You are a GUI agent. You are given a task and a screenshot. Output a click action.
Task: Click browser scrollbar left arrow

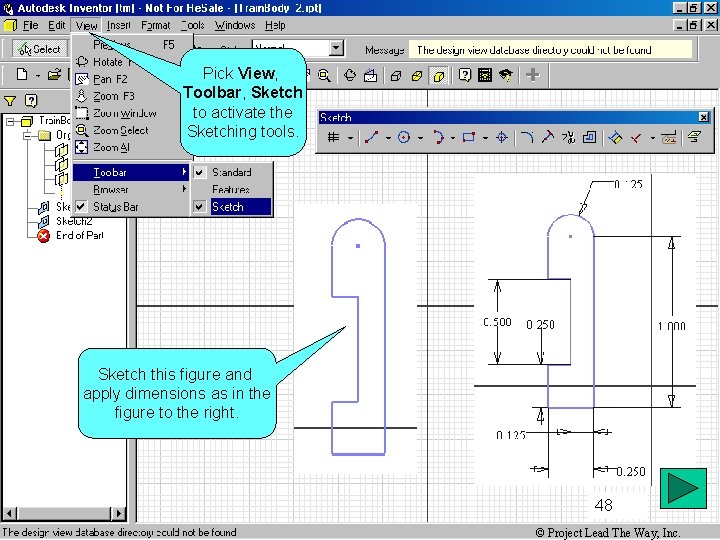[10, 513]
